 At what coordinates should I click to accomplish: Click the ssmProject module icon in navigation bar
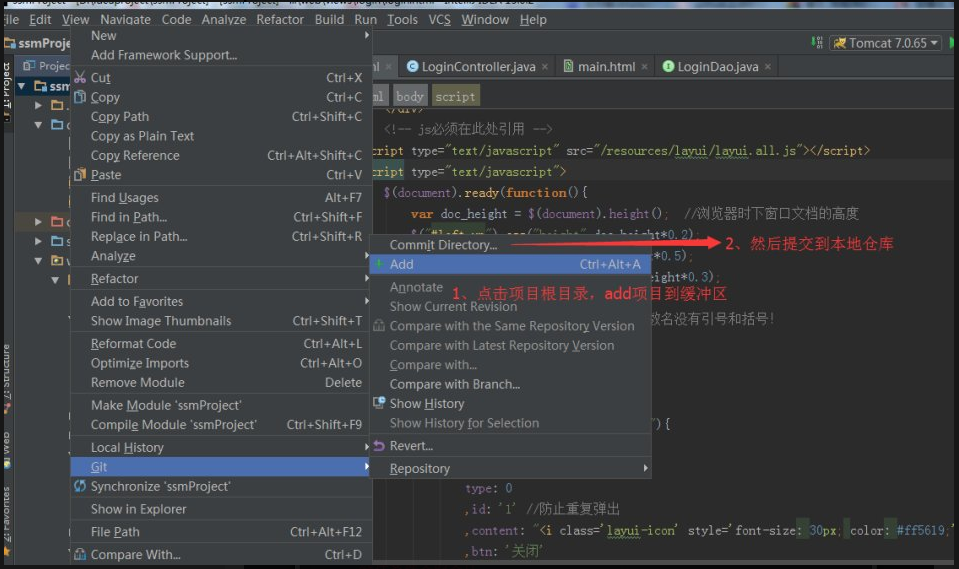coord(10,43)
